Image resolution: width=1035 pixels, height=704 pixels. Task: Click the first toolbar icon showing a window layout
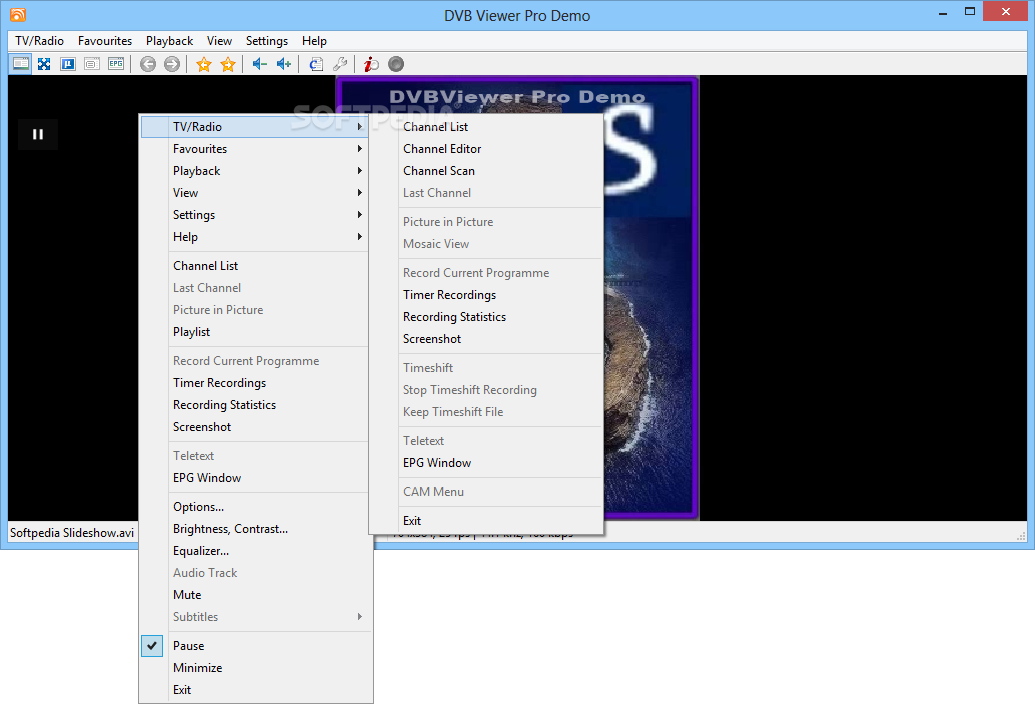[x=20, y=64]
